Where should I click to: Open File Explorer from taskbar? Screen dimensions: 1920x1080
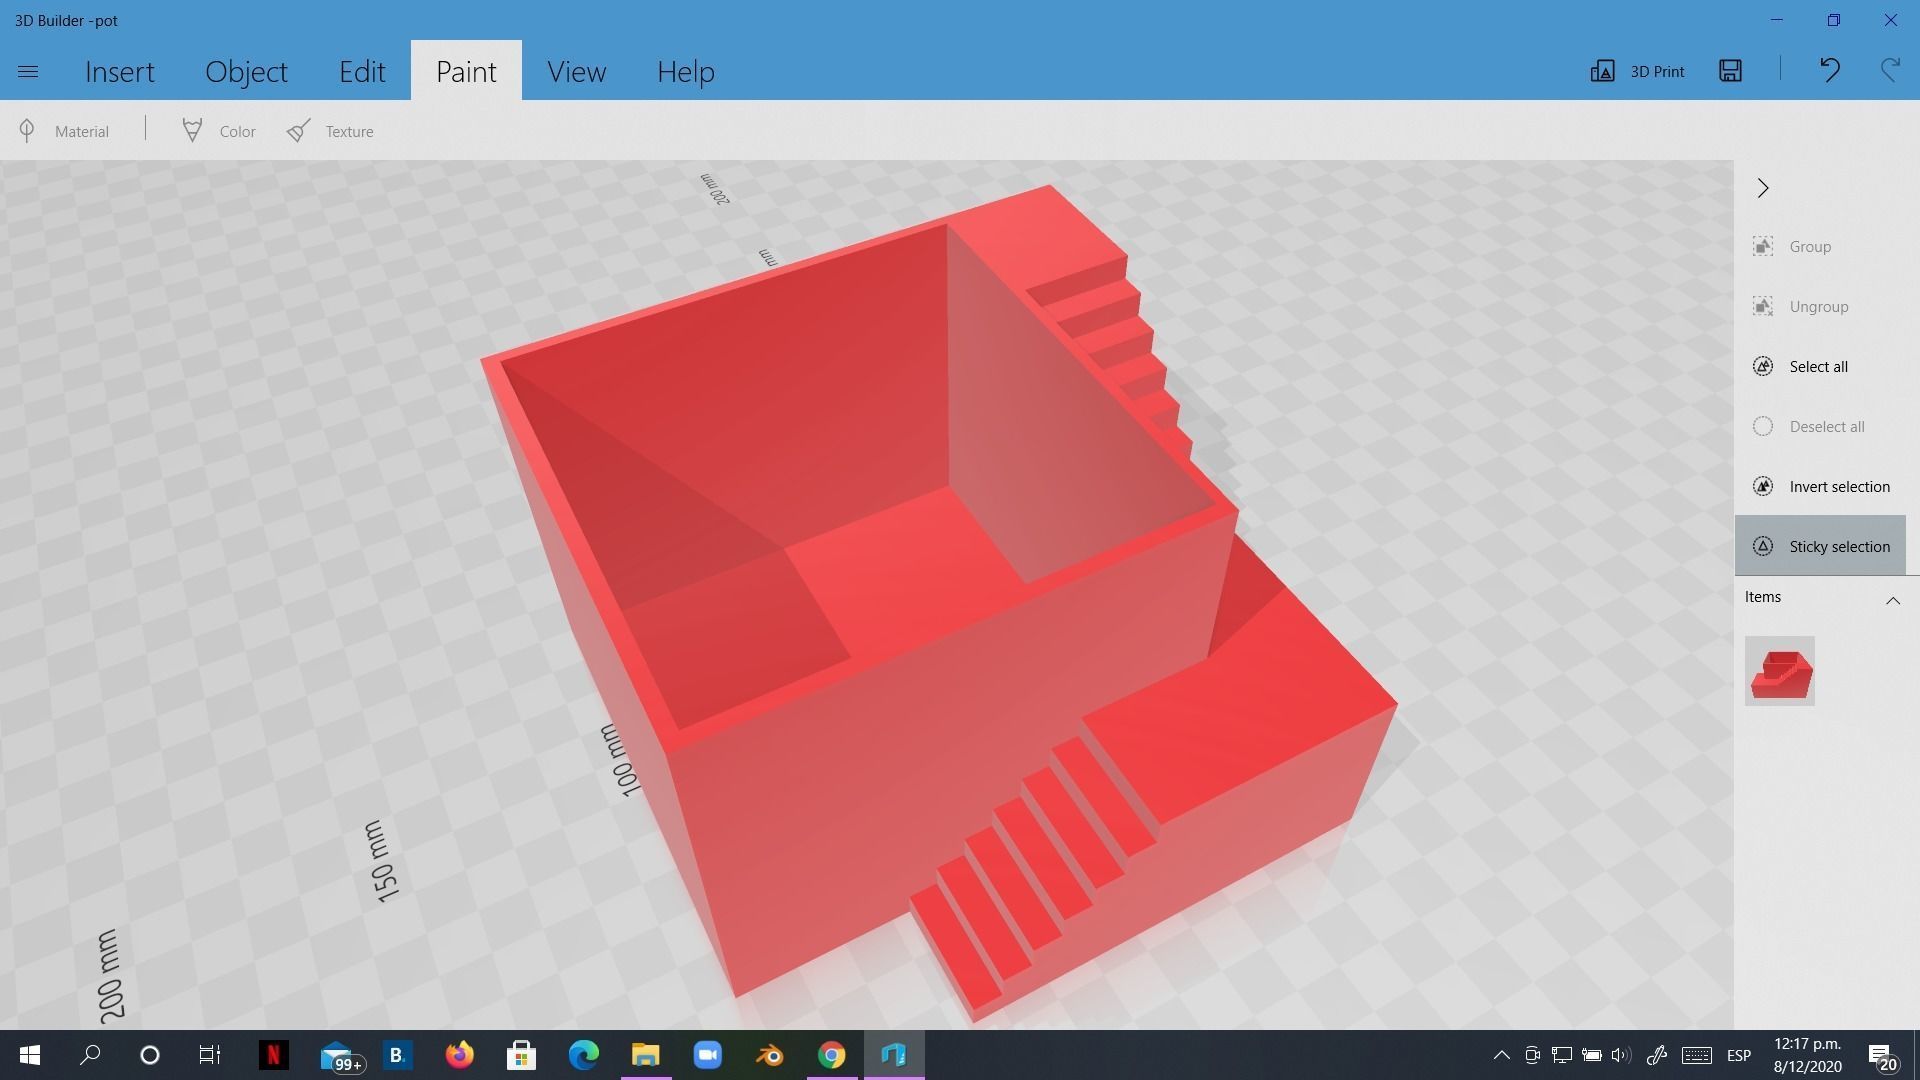point(646,1055)
